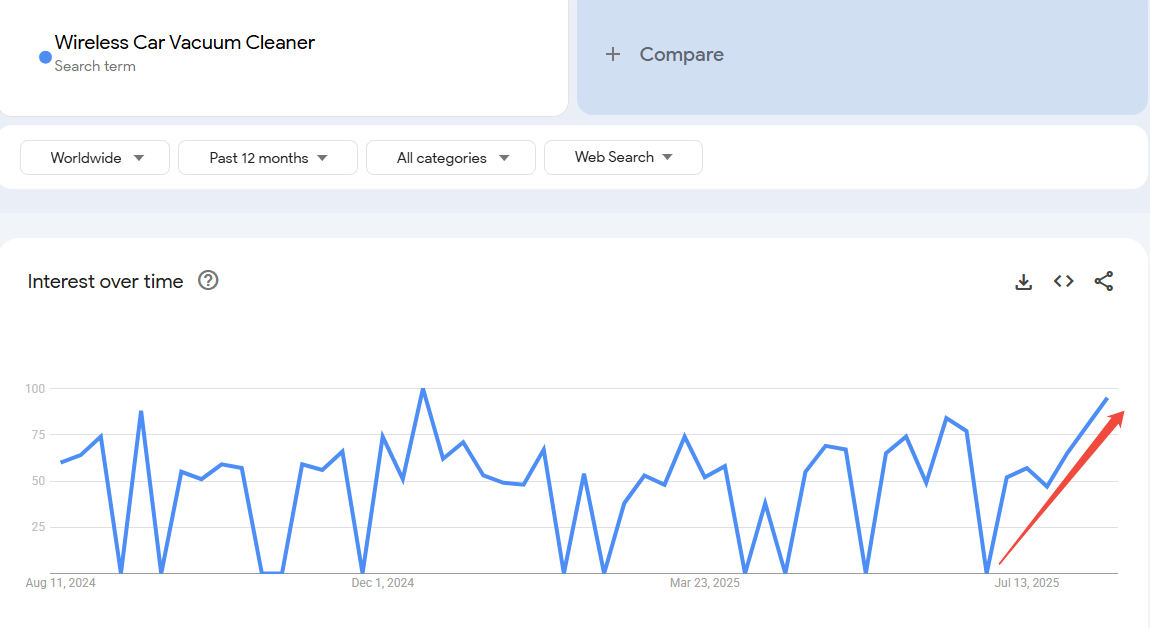Screen dimensions: 1150x628
Task: Open the Web Search type dropdown
Action: pos(623,157)
